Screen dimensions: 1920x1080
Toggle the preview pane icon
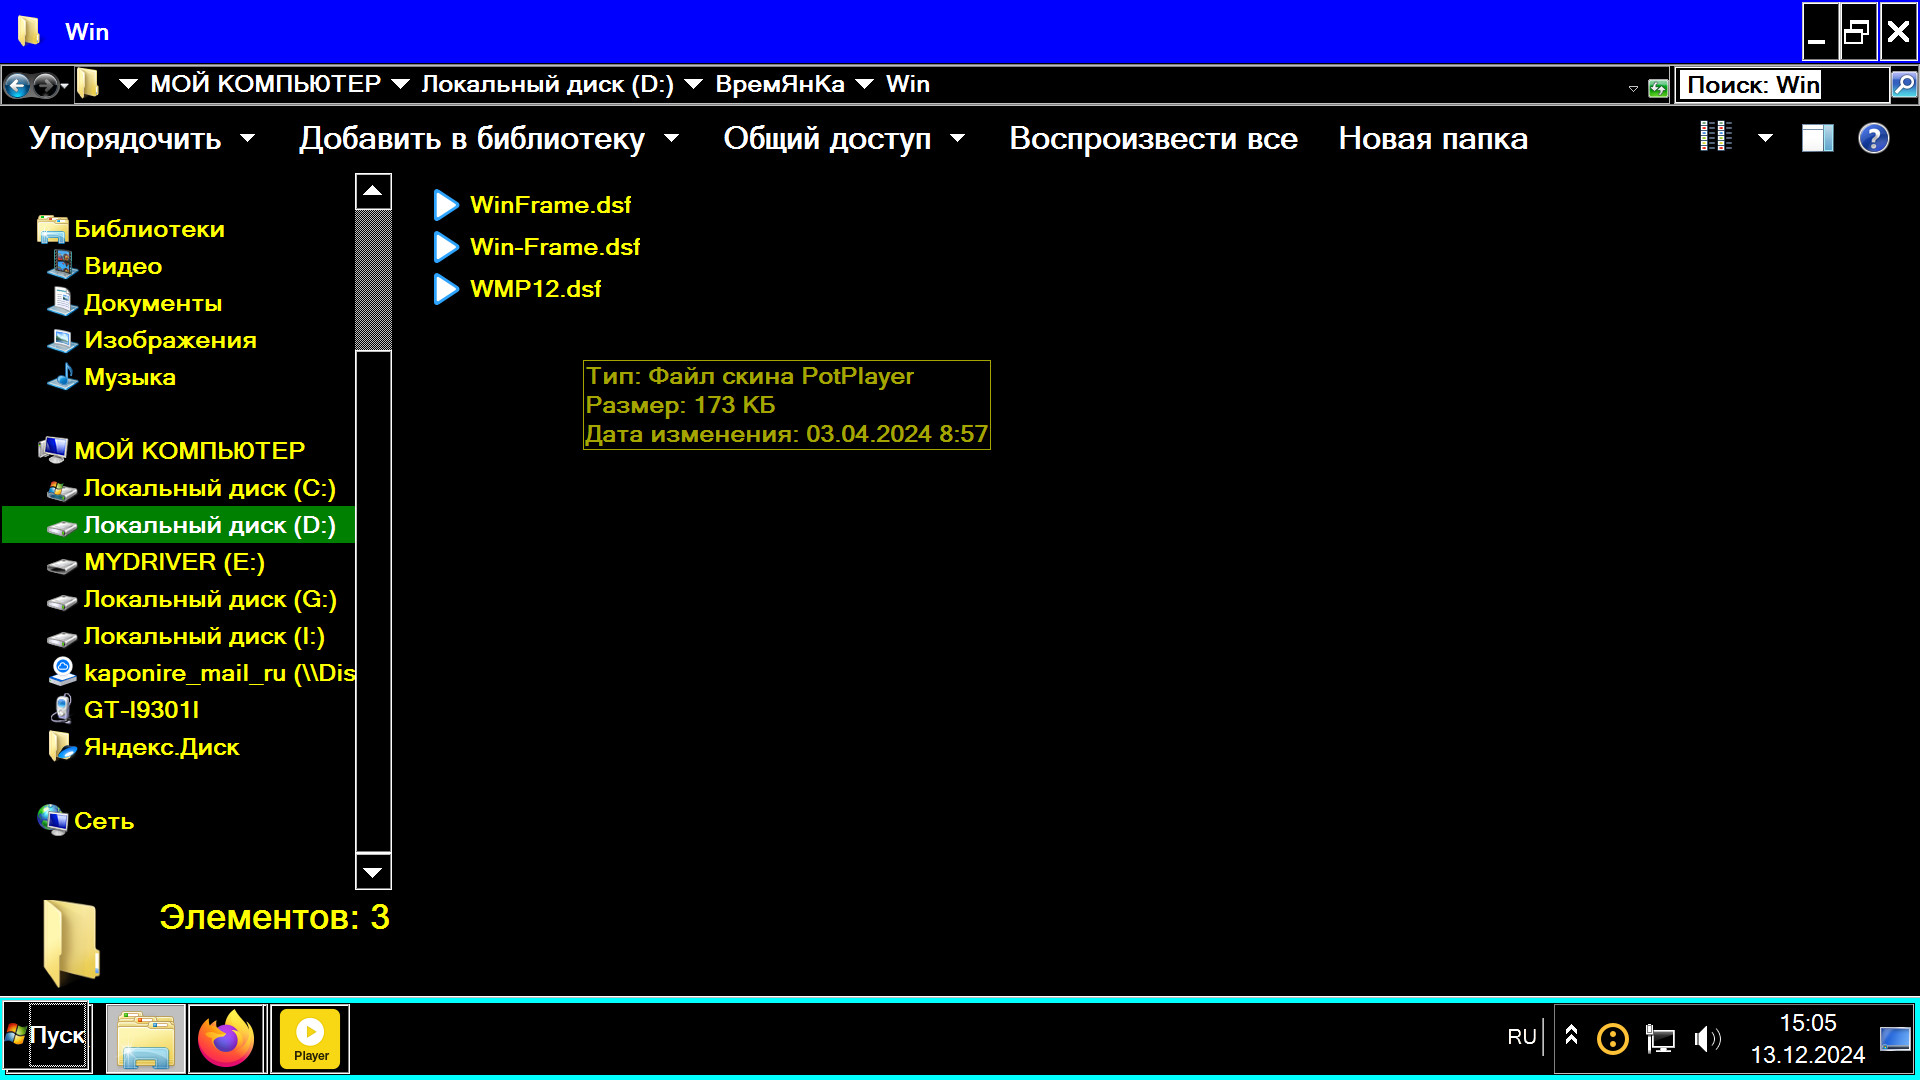(1817, 138)
